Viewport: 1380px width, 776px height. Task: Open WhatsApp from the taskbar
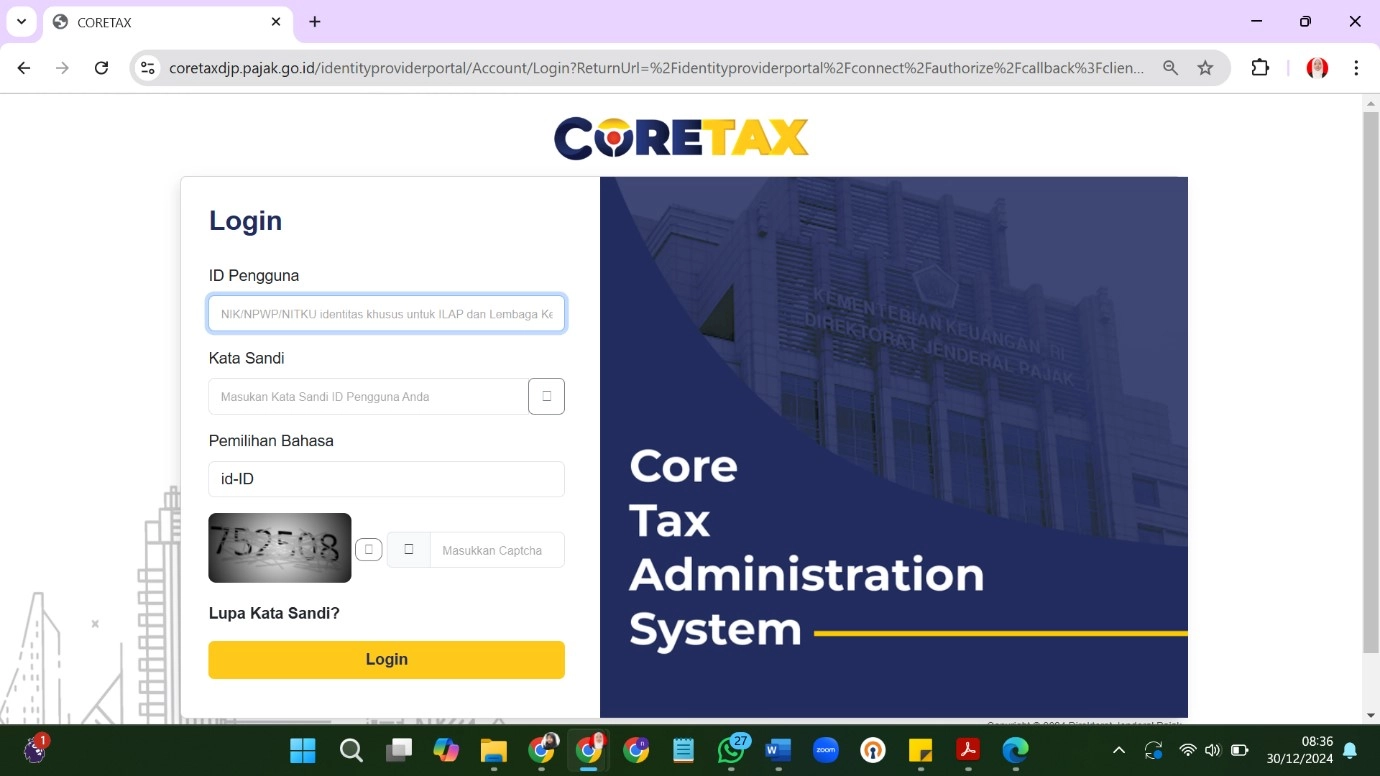click(x=731, y=750)
